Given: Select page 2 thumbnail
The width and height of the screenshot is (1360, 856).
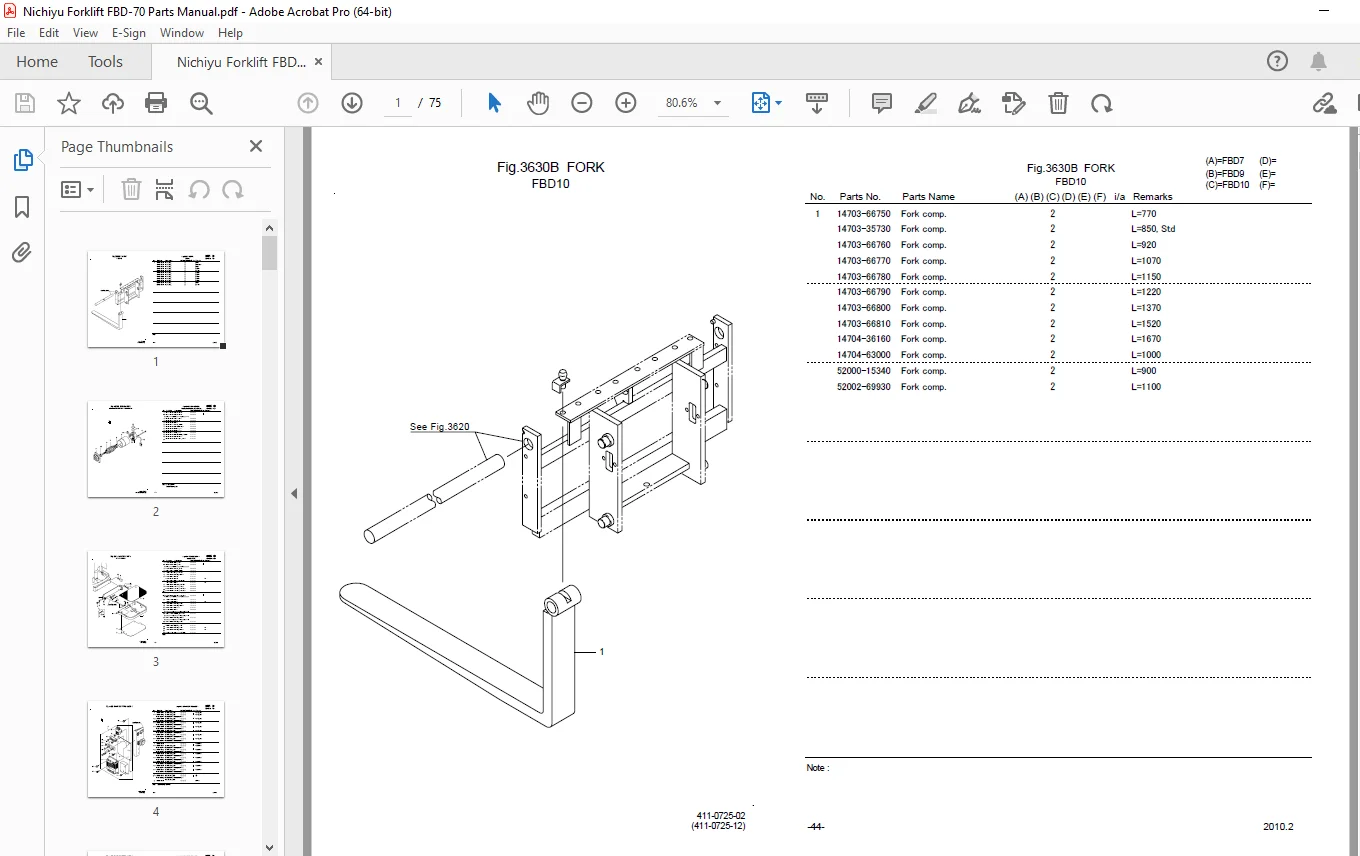Looking at the screenshot, I should click(x=156, y=449).
